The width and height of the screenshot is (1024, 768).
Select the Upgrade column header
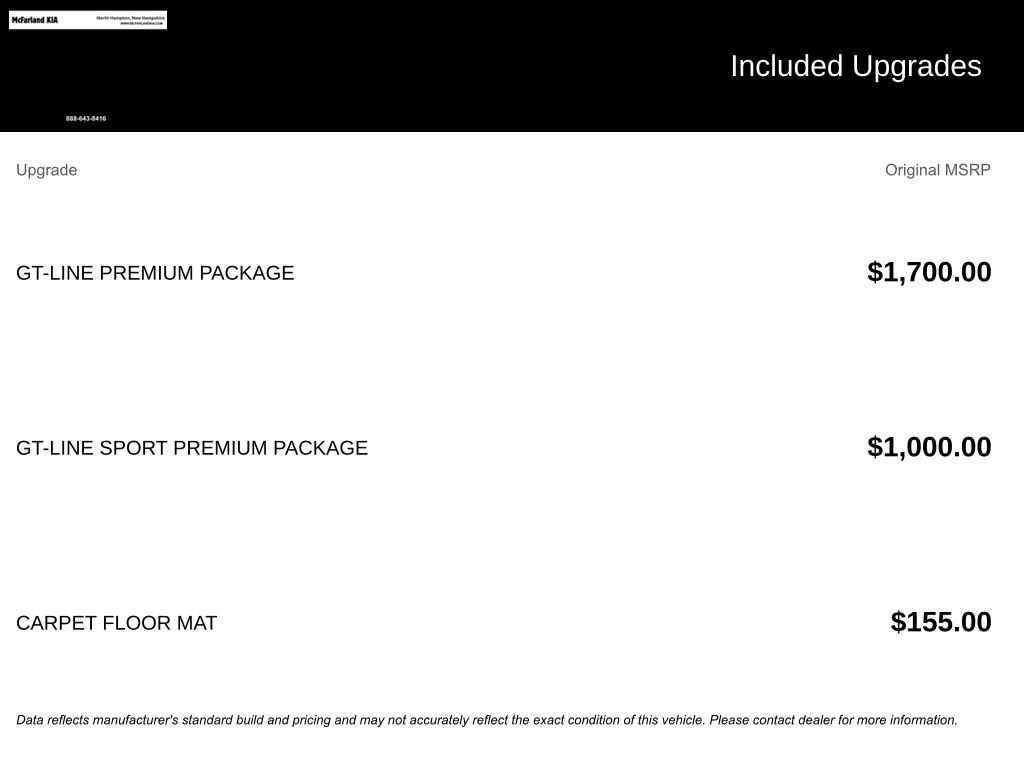click(46, 170)
